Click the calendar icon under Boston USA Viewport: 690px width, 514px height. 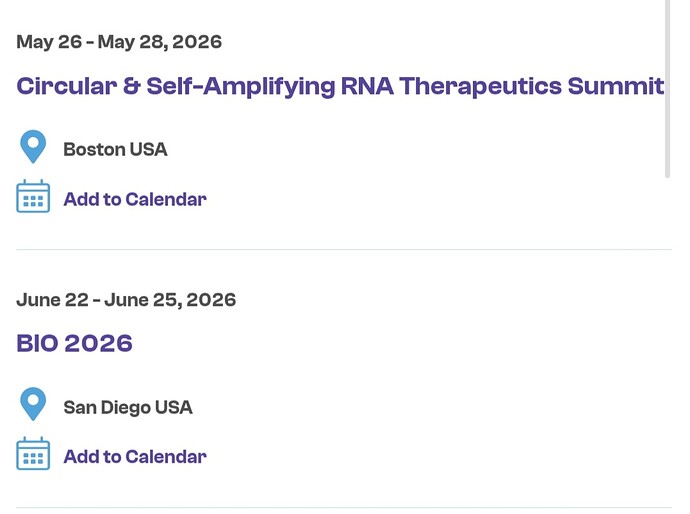pyautogui.click(x=33, y=197)
